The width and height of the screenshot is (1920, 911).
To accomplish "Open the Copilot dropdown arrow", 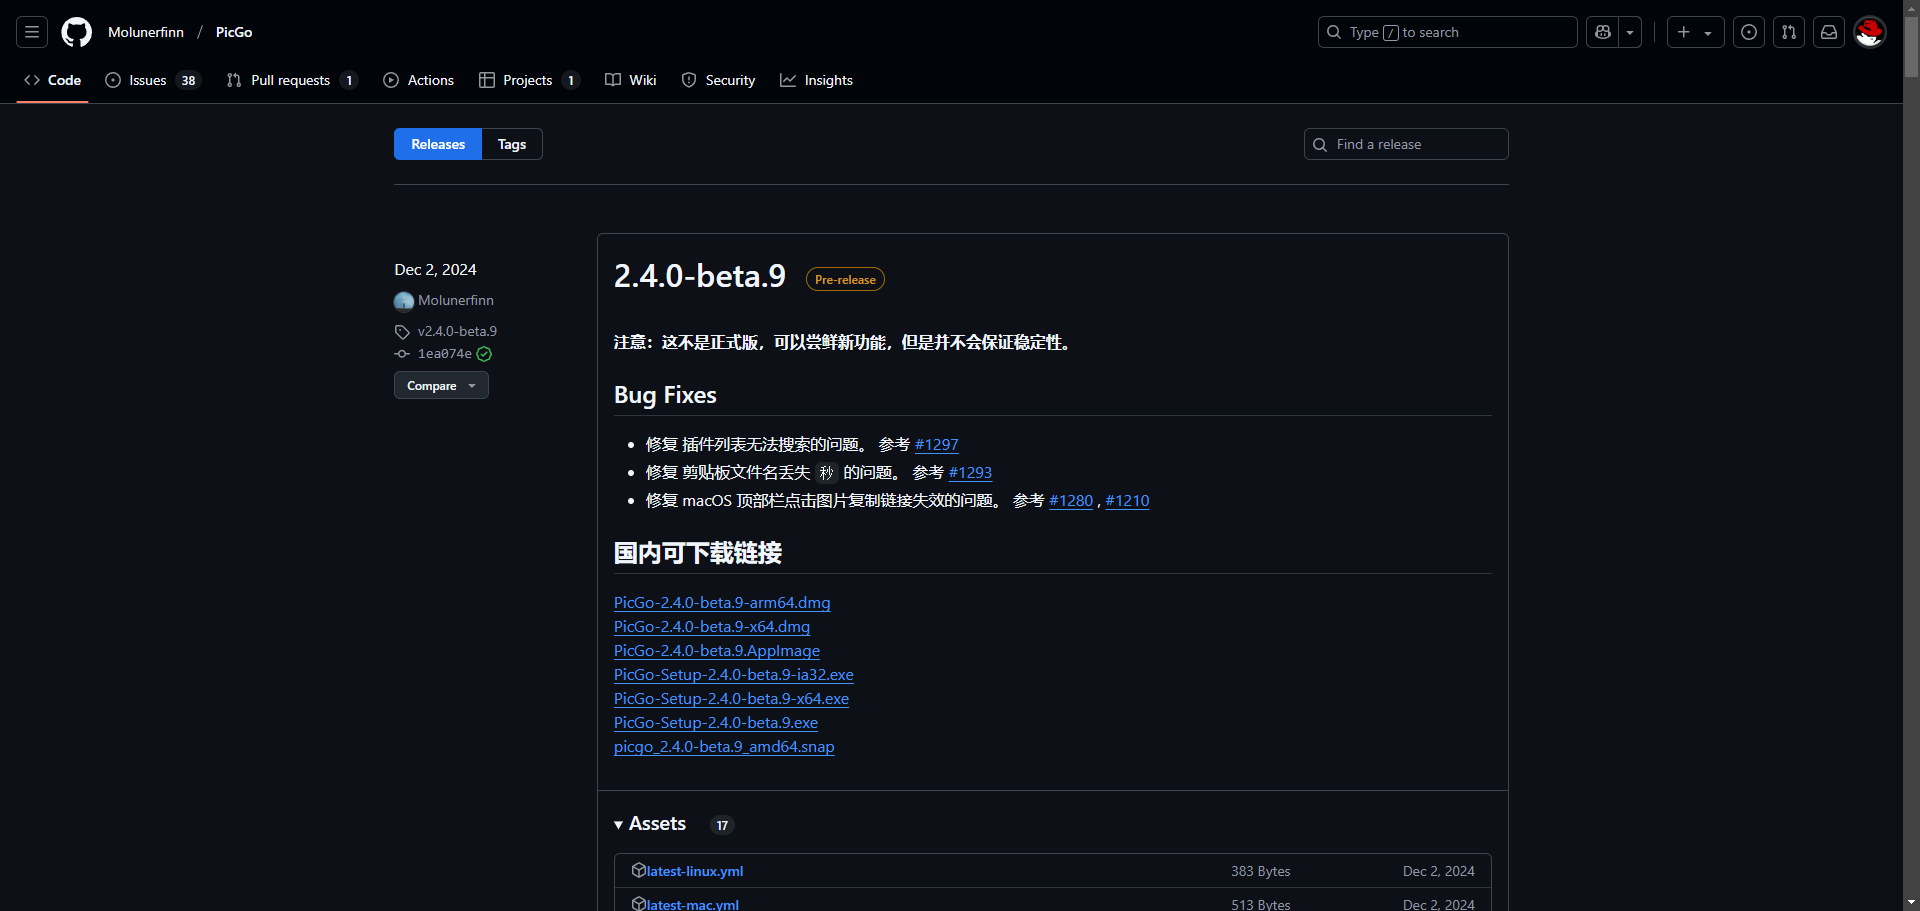I will tap(1630, 32).
